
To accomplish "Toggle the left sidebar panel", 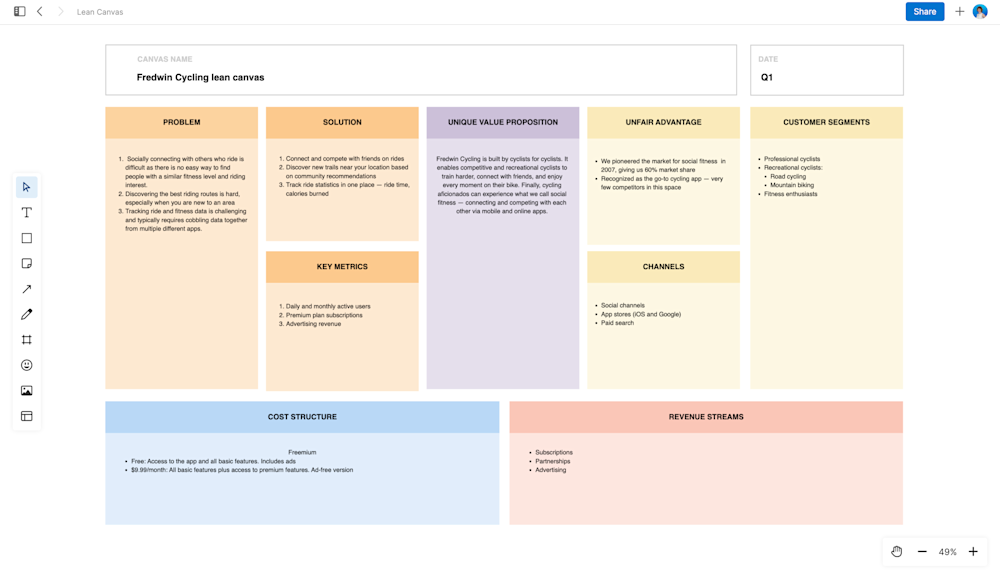I will pyautogui.click(x=18, y=11).
